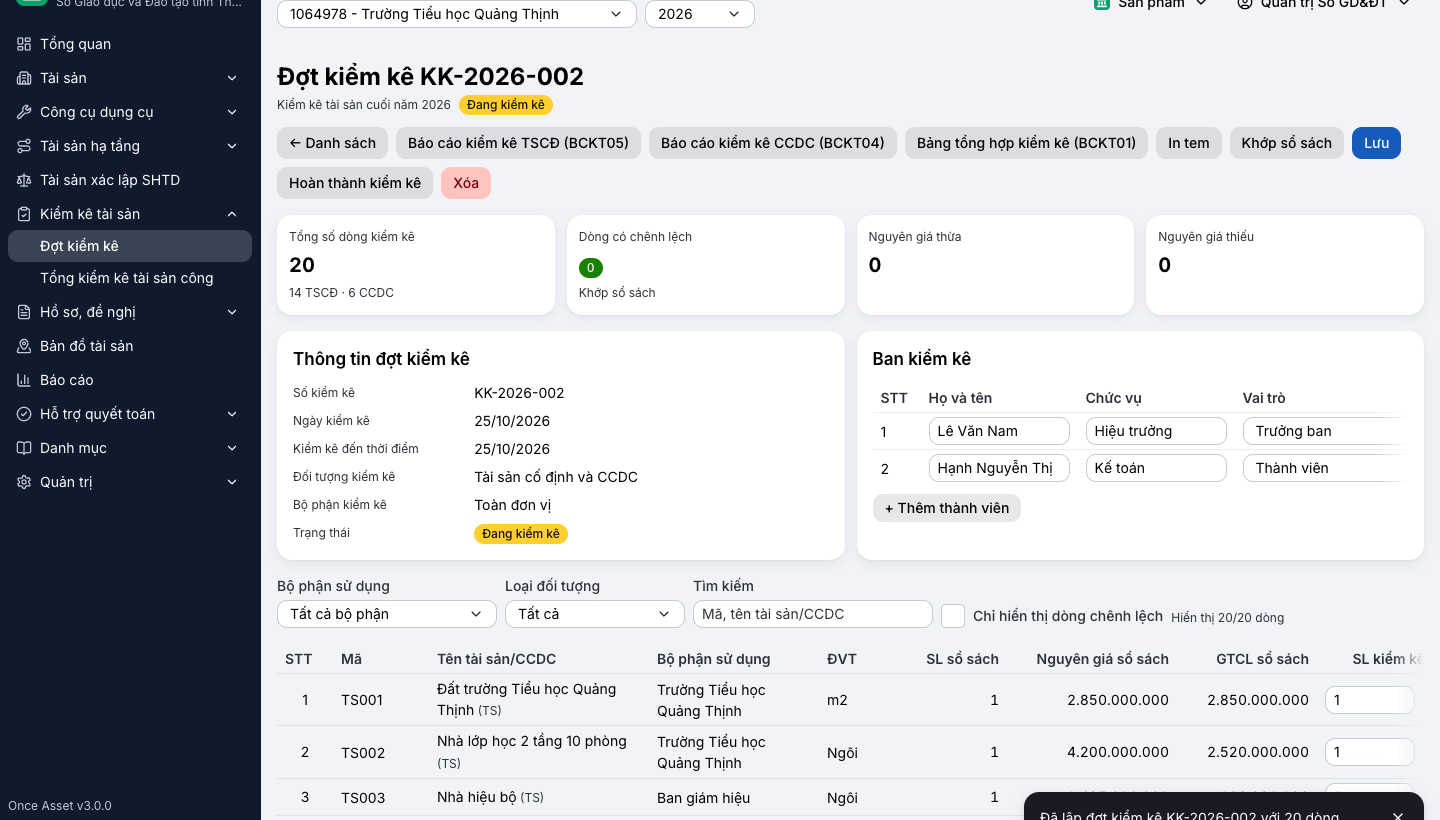Viewport: 1440px width, 820px height.
Task: Click the Mã, tên tài sản/CCDC search field
Action: tap(813, 614)
